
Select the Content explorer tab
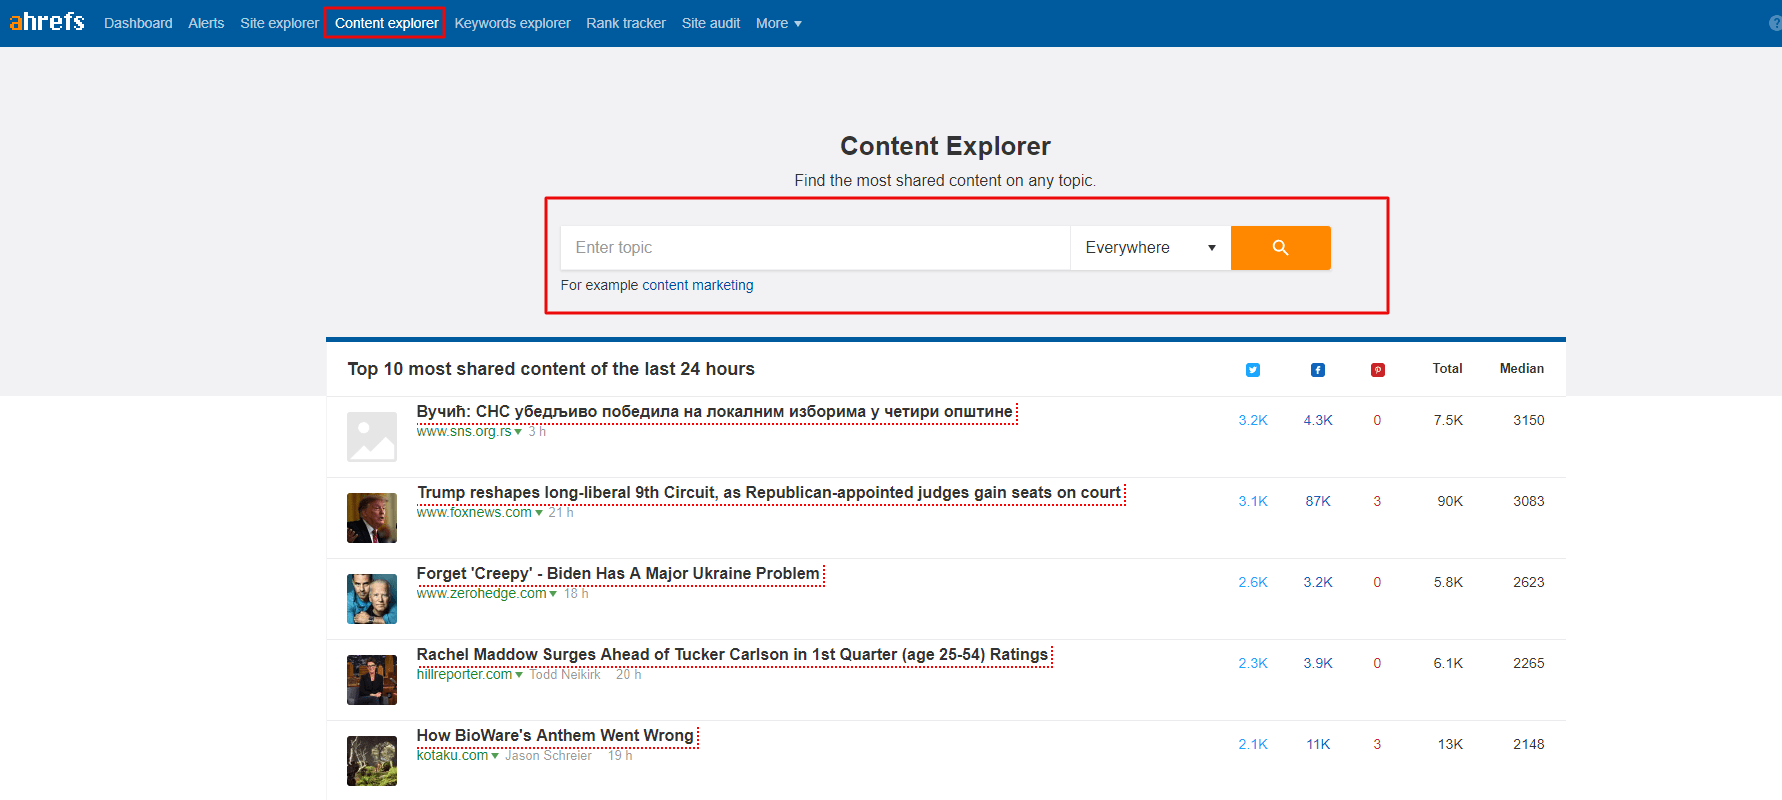click(x=386, y=23)
